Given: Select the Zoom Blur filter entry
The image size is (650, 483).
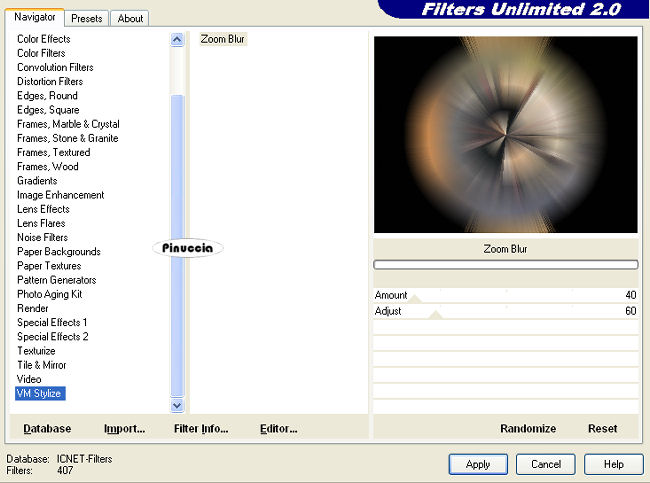Looking at the screenshot, I should click(x=223, y=39).
